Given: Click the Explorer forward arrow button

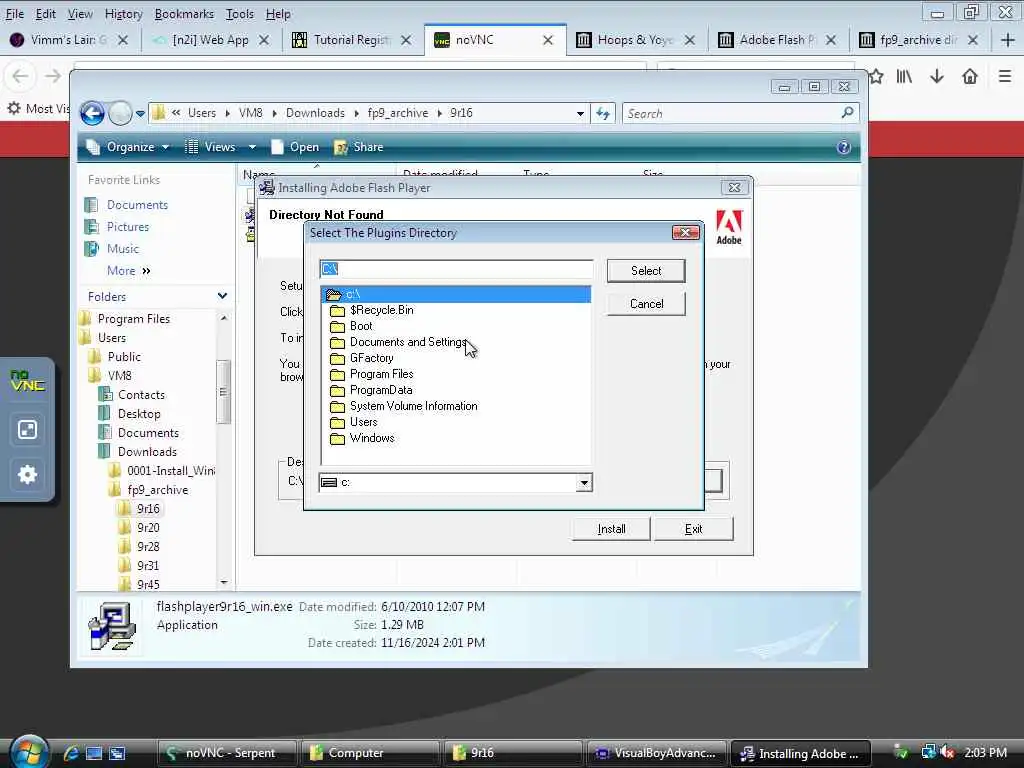Looking at the screenshot, I should (x=120, y=114).
